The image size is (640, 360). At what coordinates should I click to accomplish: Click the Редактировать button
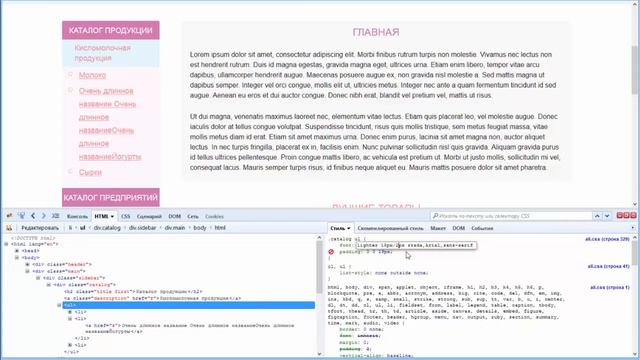tap(40, 228)
